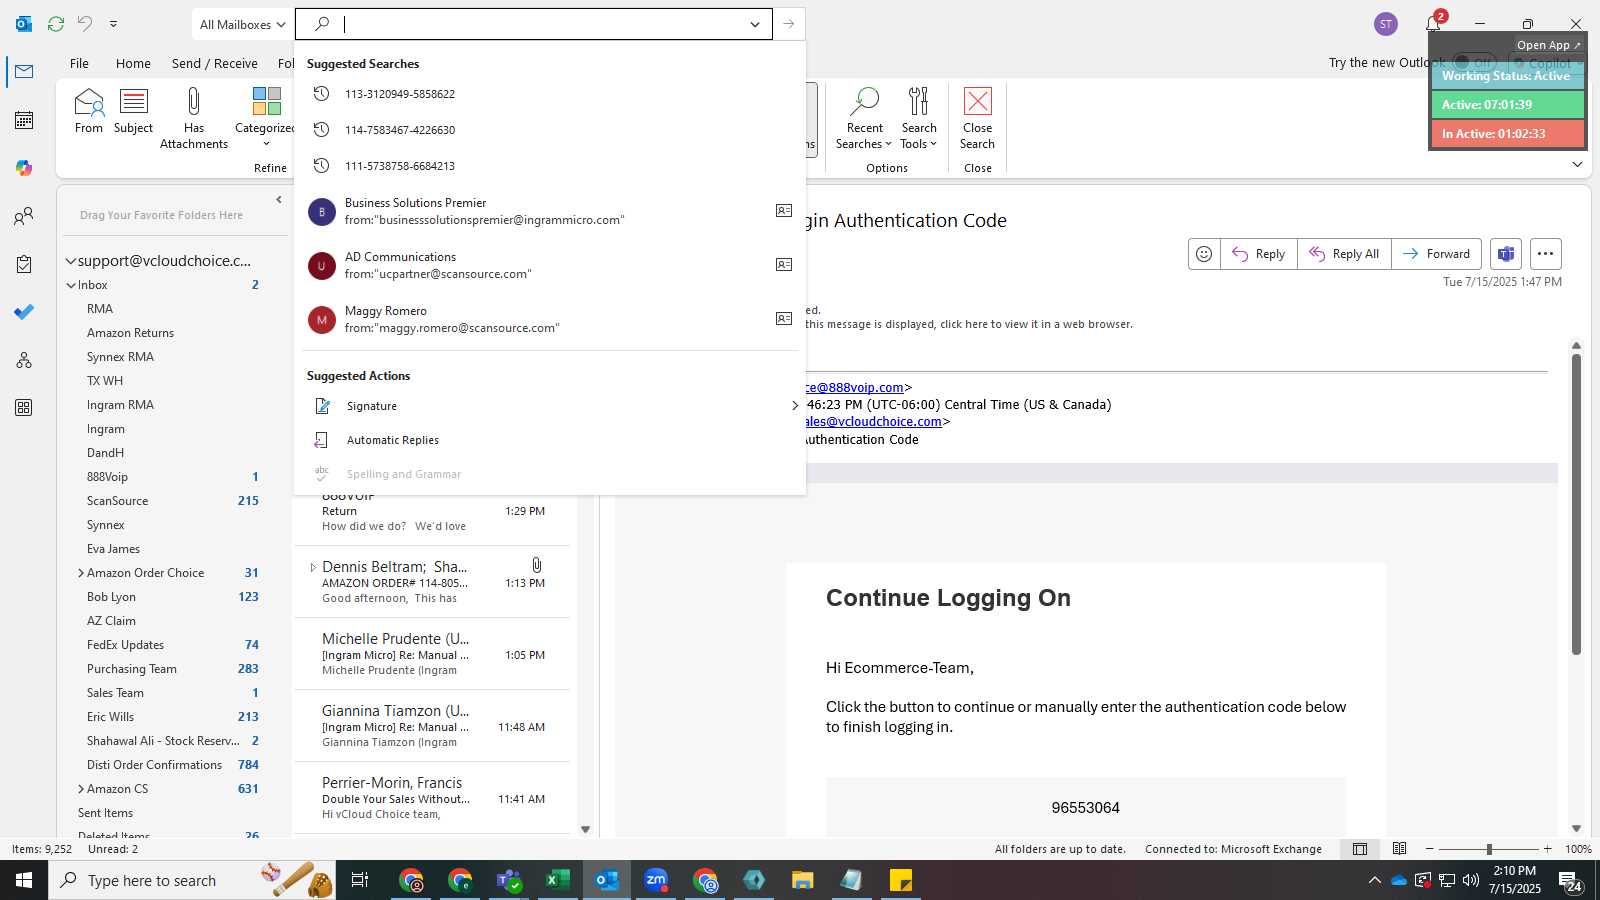Click Reply All button
Screen dimensions: 1600x900
tap(1344, 254)
